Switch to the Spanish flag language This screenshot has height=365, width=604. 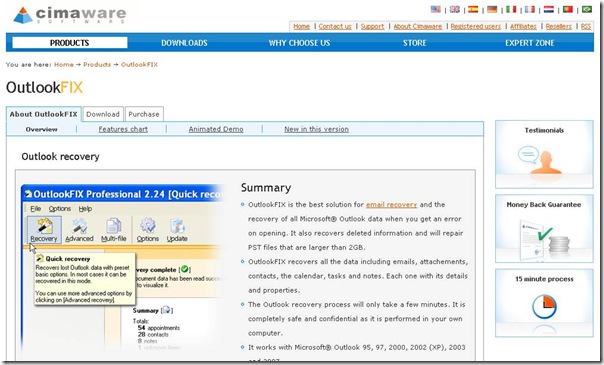pyautogui.click(x=473, y=9)
